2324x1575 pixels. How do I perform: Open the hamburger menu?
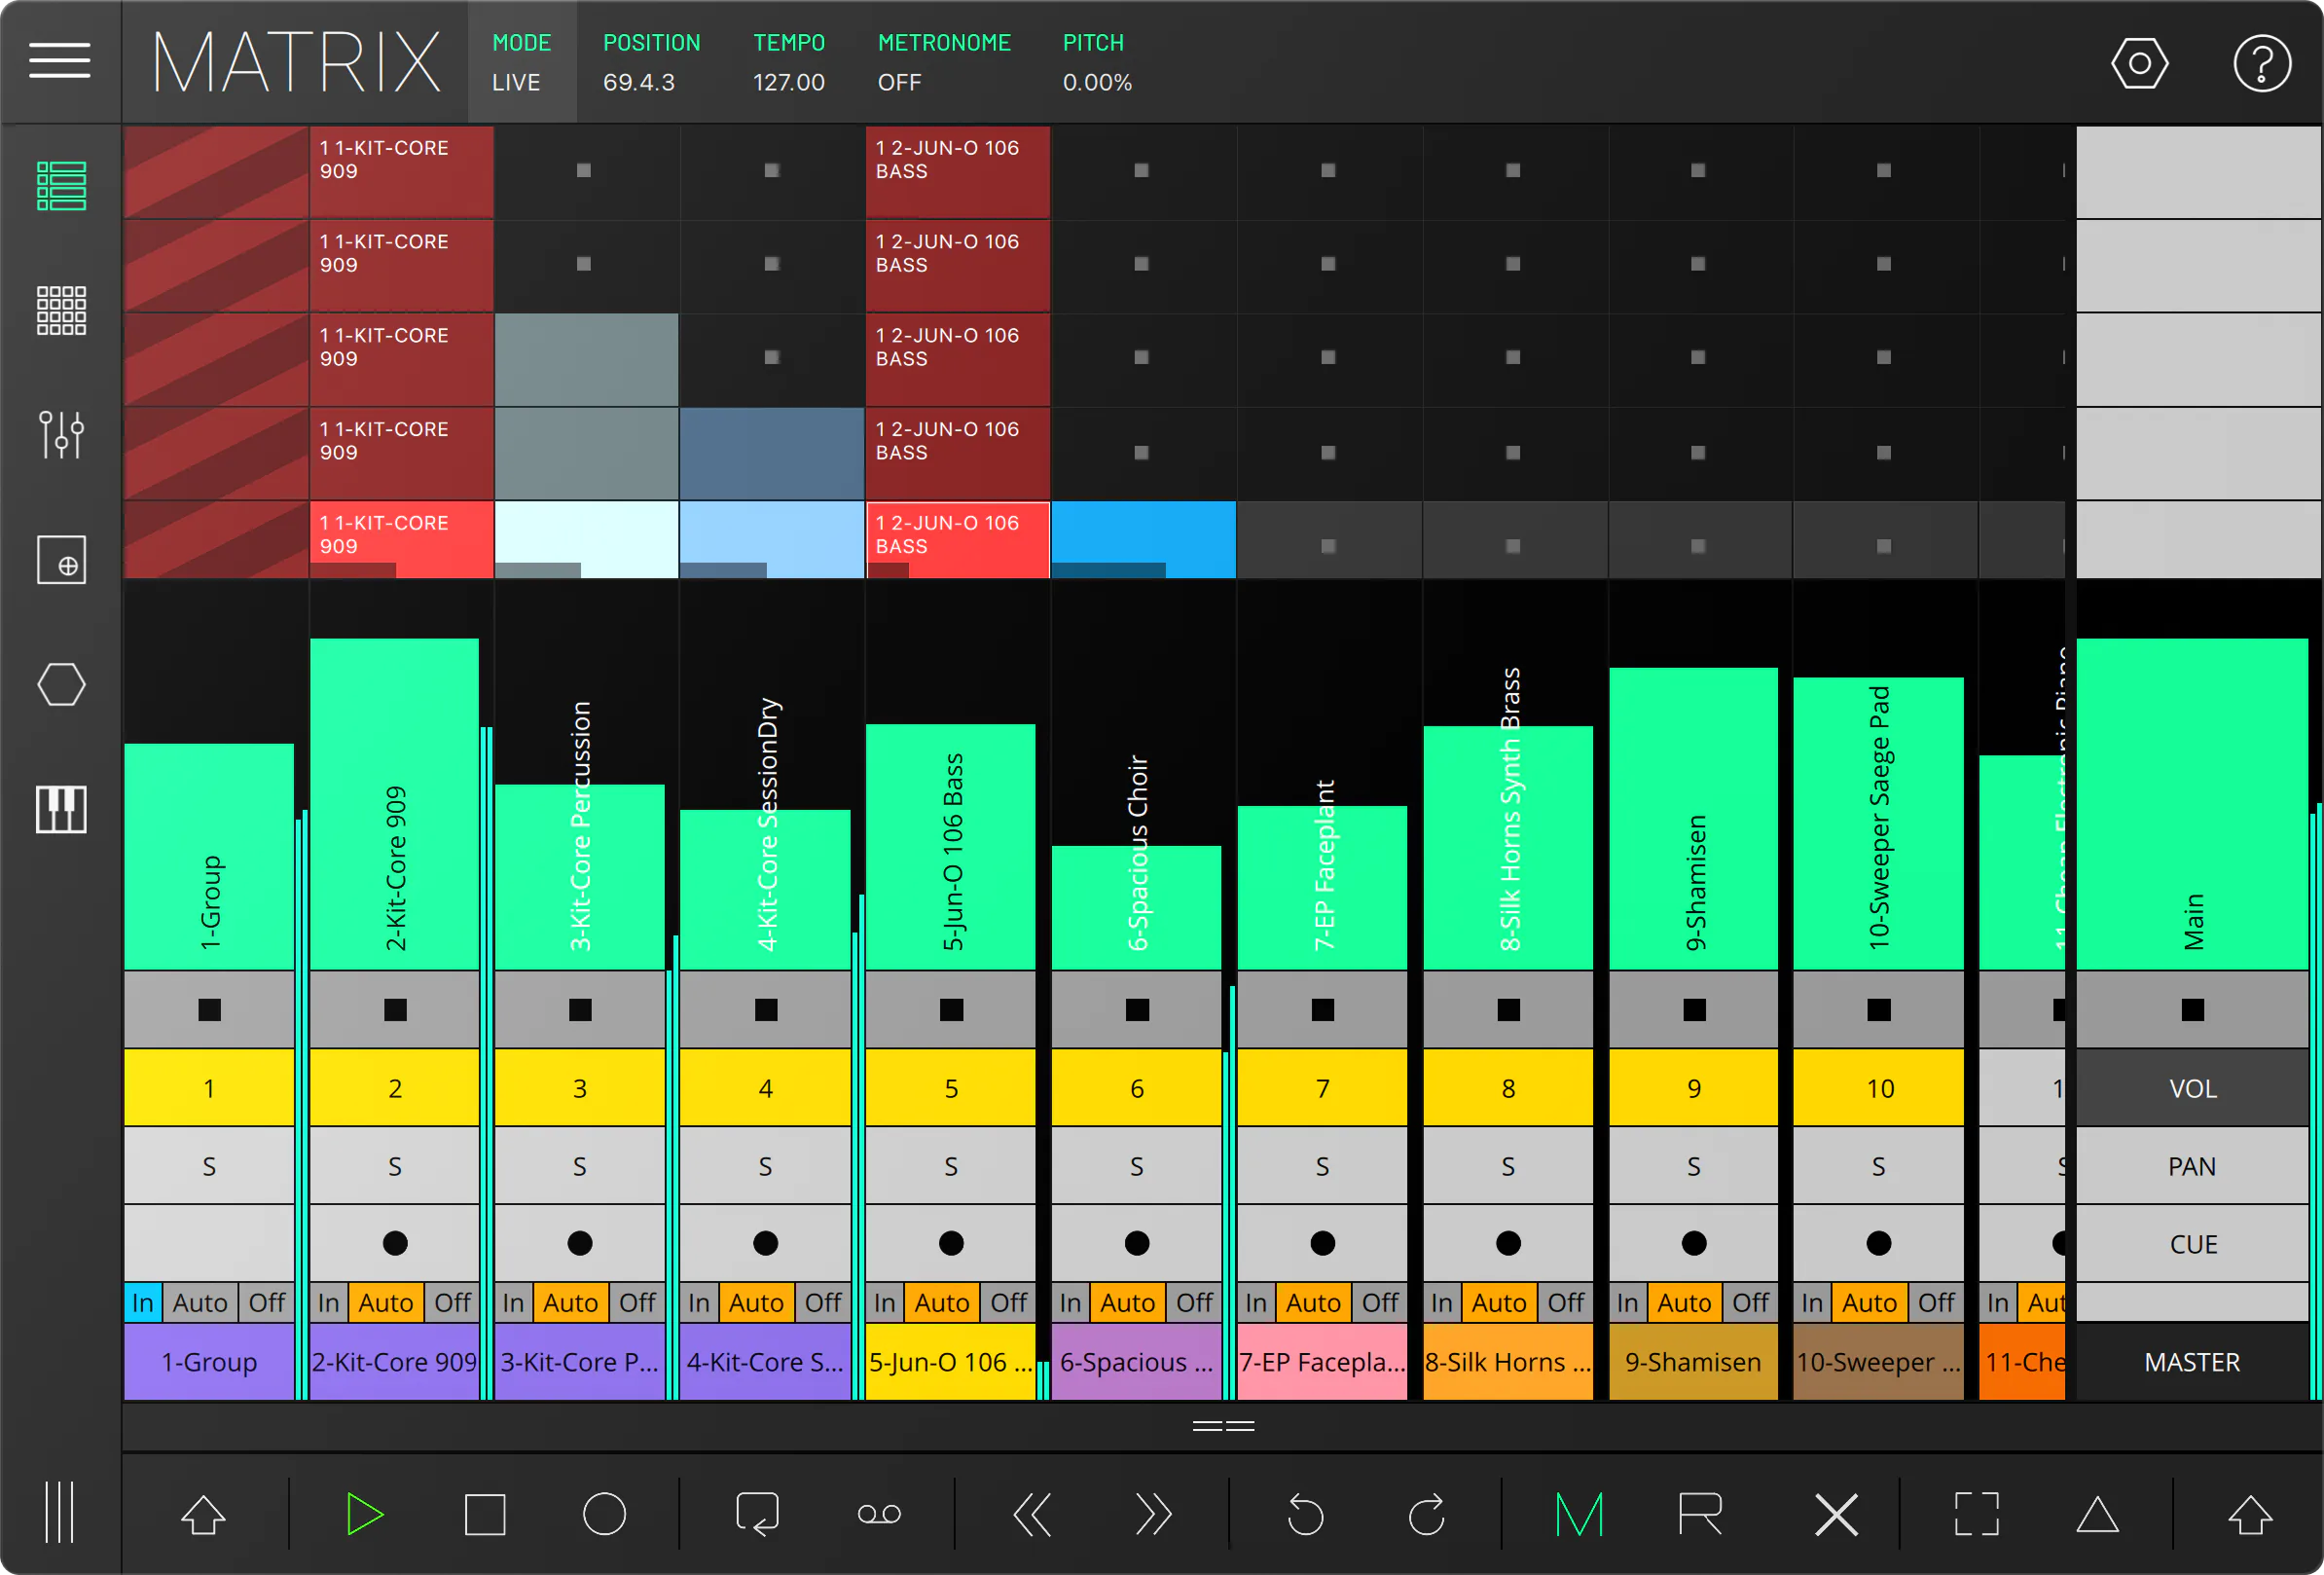click(x=59, y=61)
